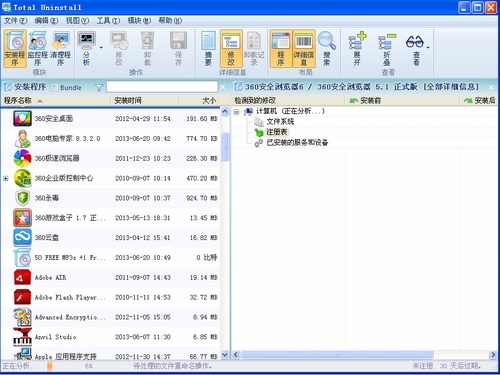
Task: Show the 摘要 details view
Action: pyautogui.click(x=208, y=49)
